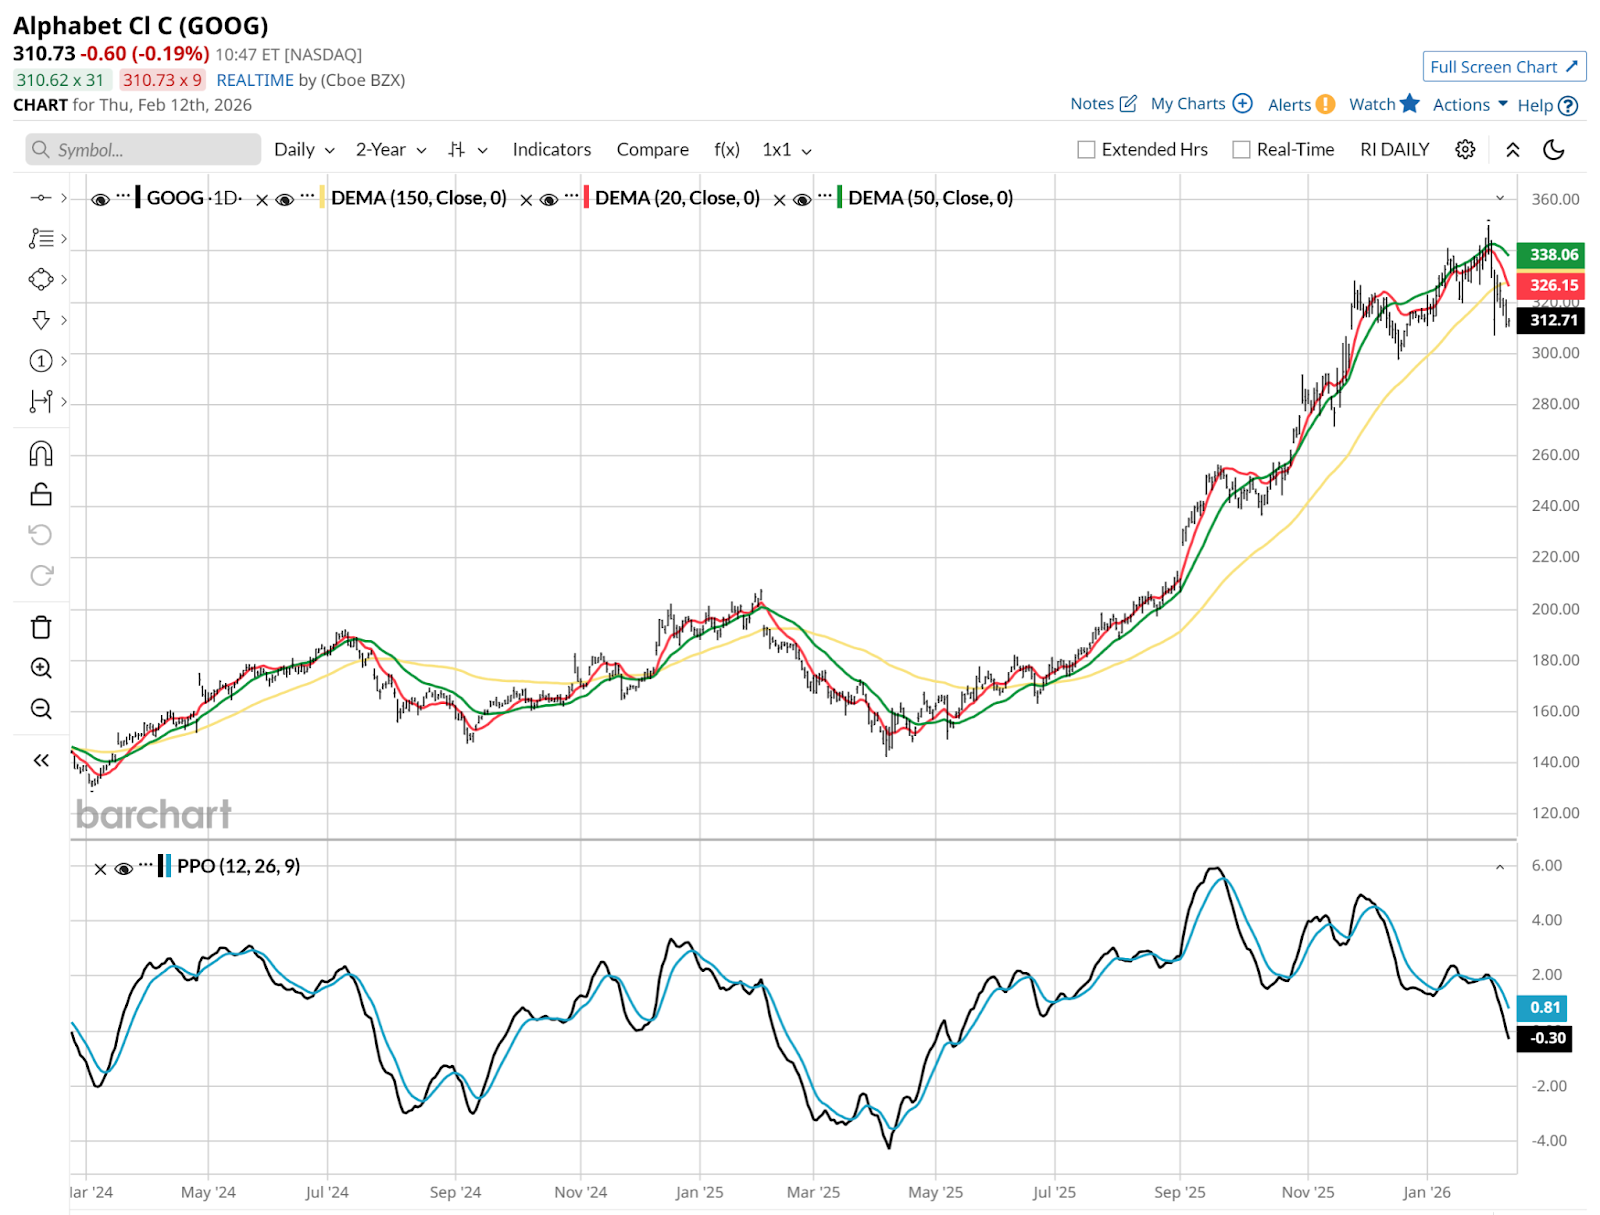Click the magnet snap tool icon
Image resolution: width=1600 pixels, height=1215 pixels.
41,454
